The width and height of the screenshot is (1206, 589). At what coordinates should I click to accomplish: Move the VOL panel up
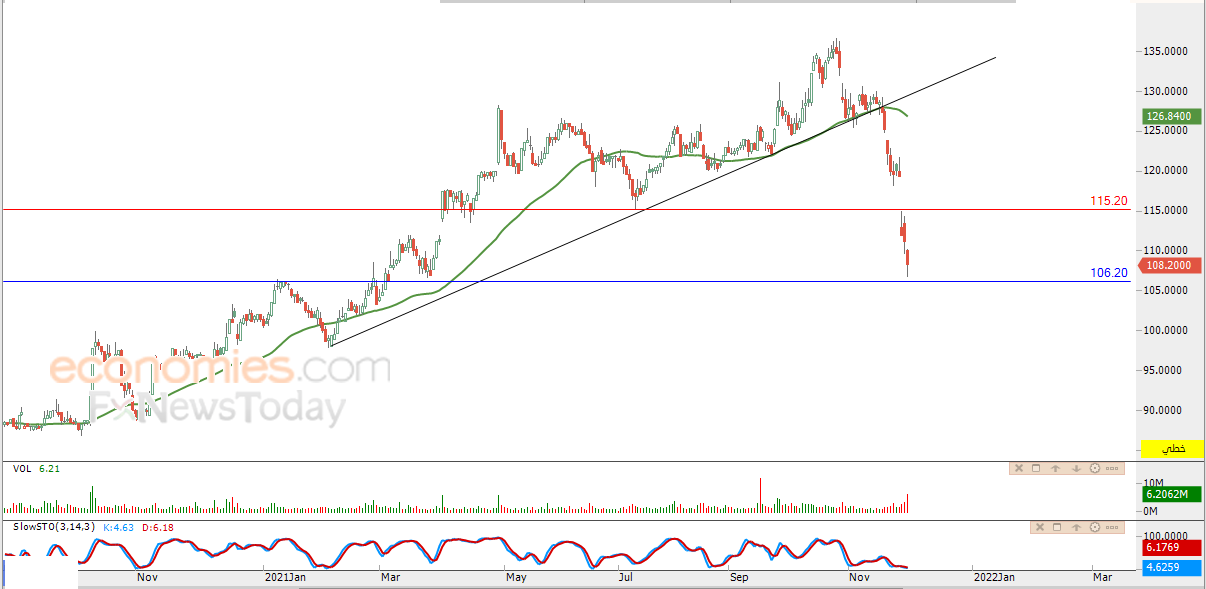click(x=1056, y=468)
